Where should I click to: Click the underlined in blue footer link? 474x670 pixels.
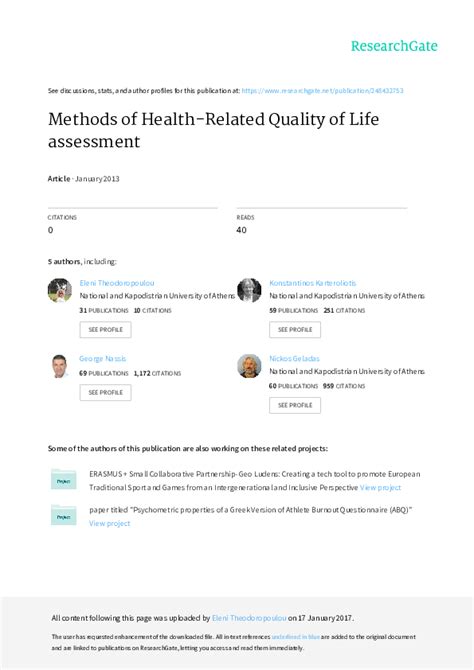tap(295, 637)
